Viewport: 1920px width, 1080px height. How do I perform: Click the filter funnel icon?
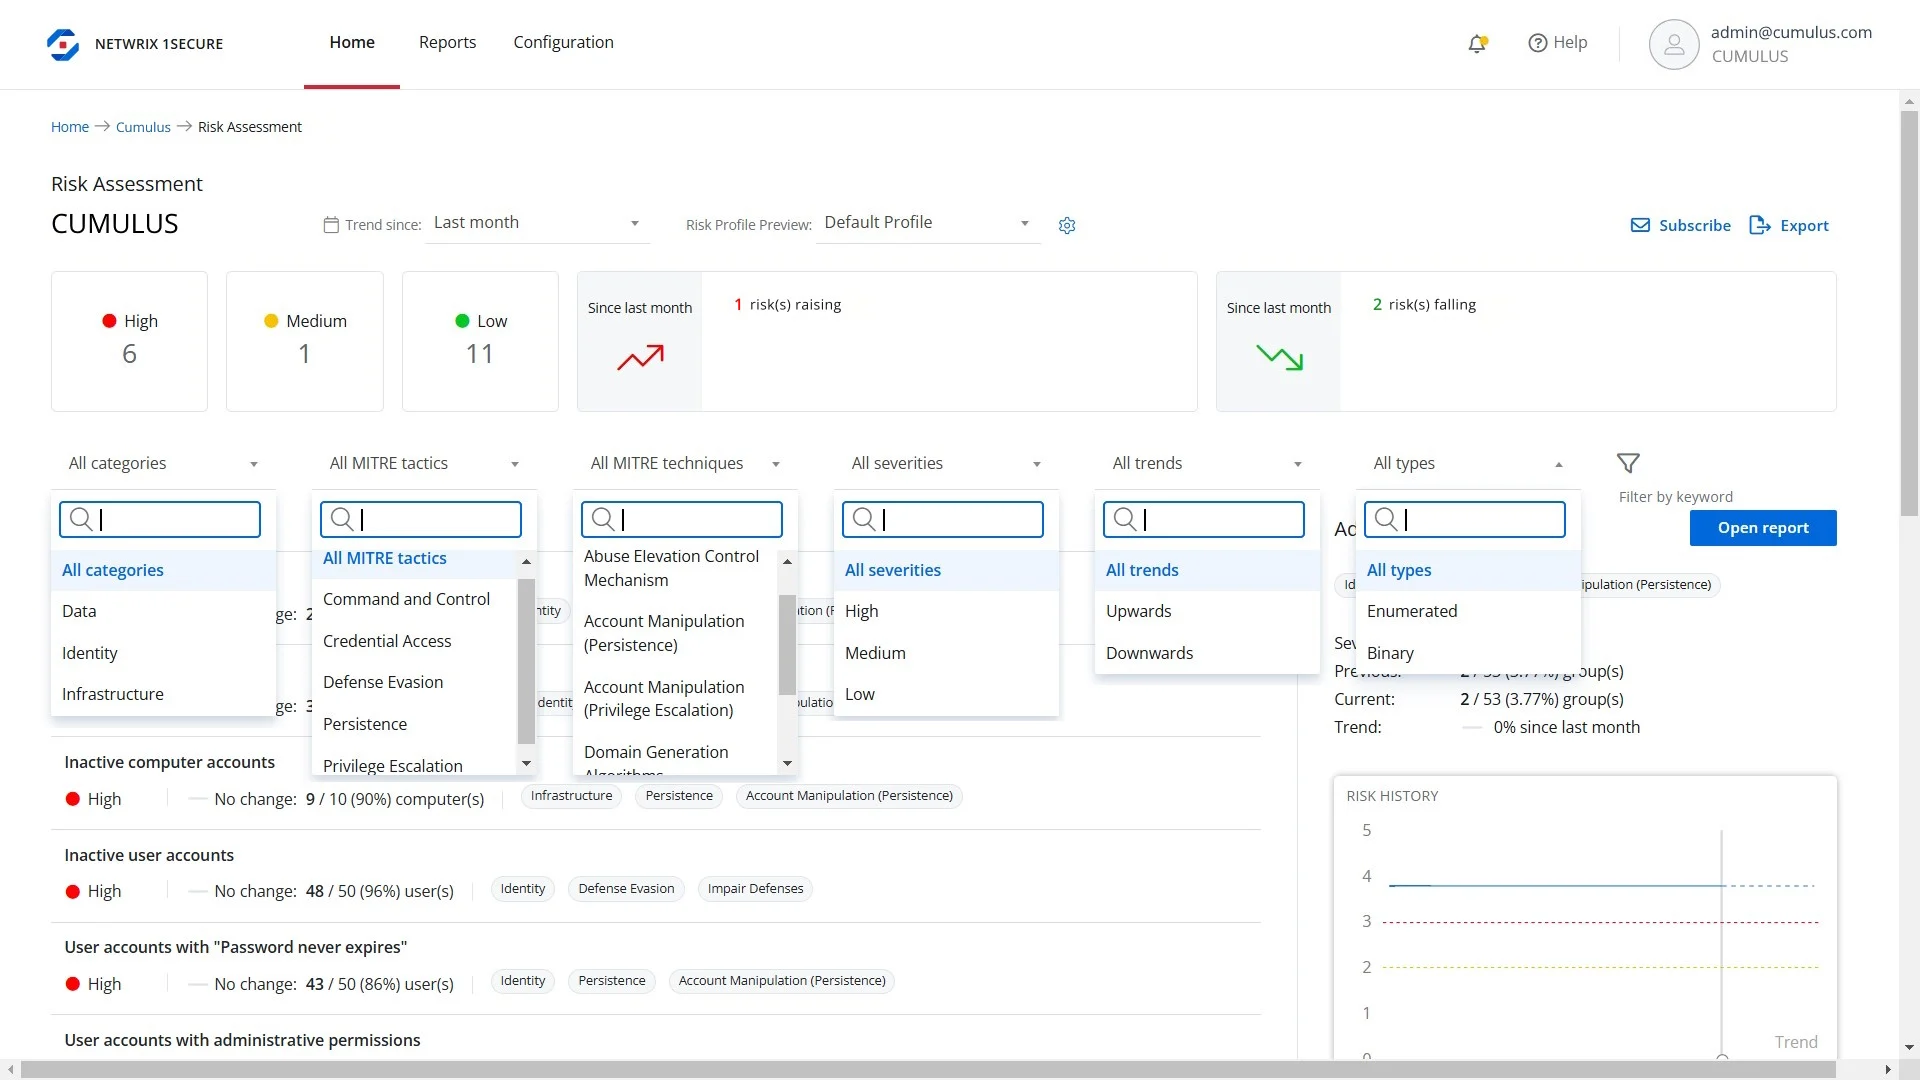tap(1628, 463)
